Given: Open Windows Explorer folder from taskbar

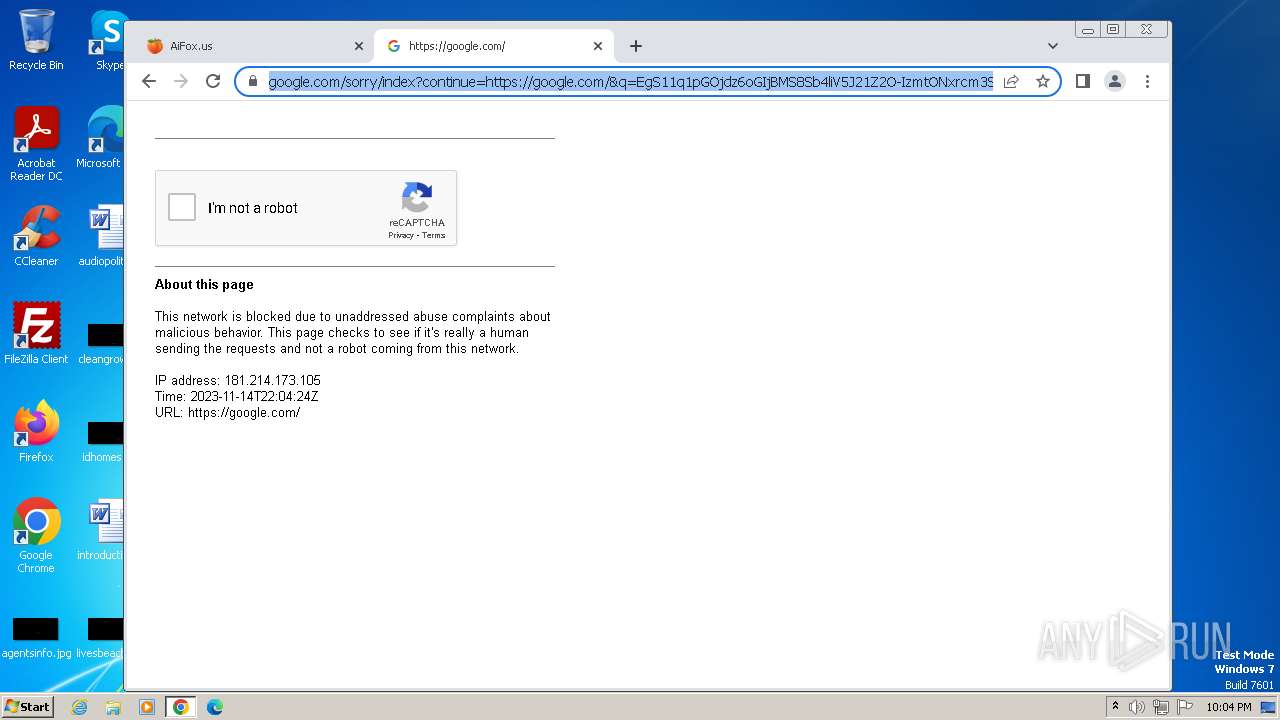Looking at the screenshot, I should tap(113, 707).
